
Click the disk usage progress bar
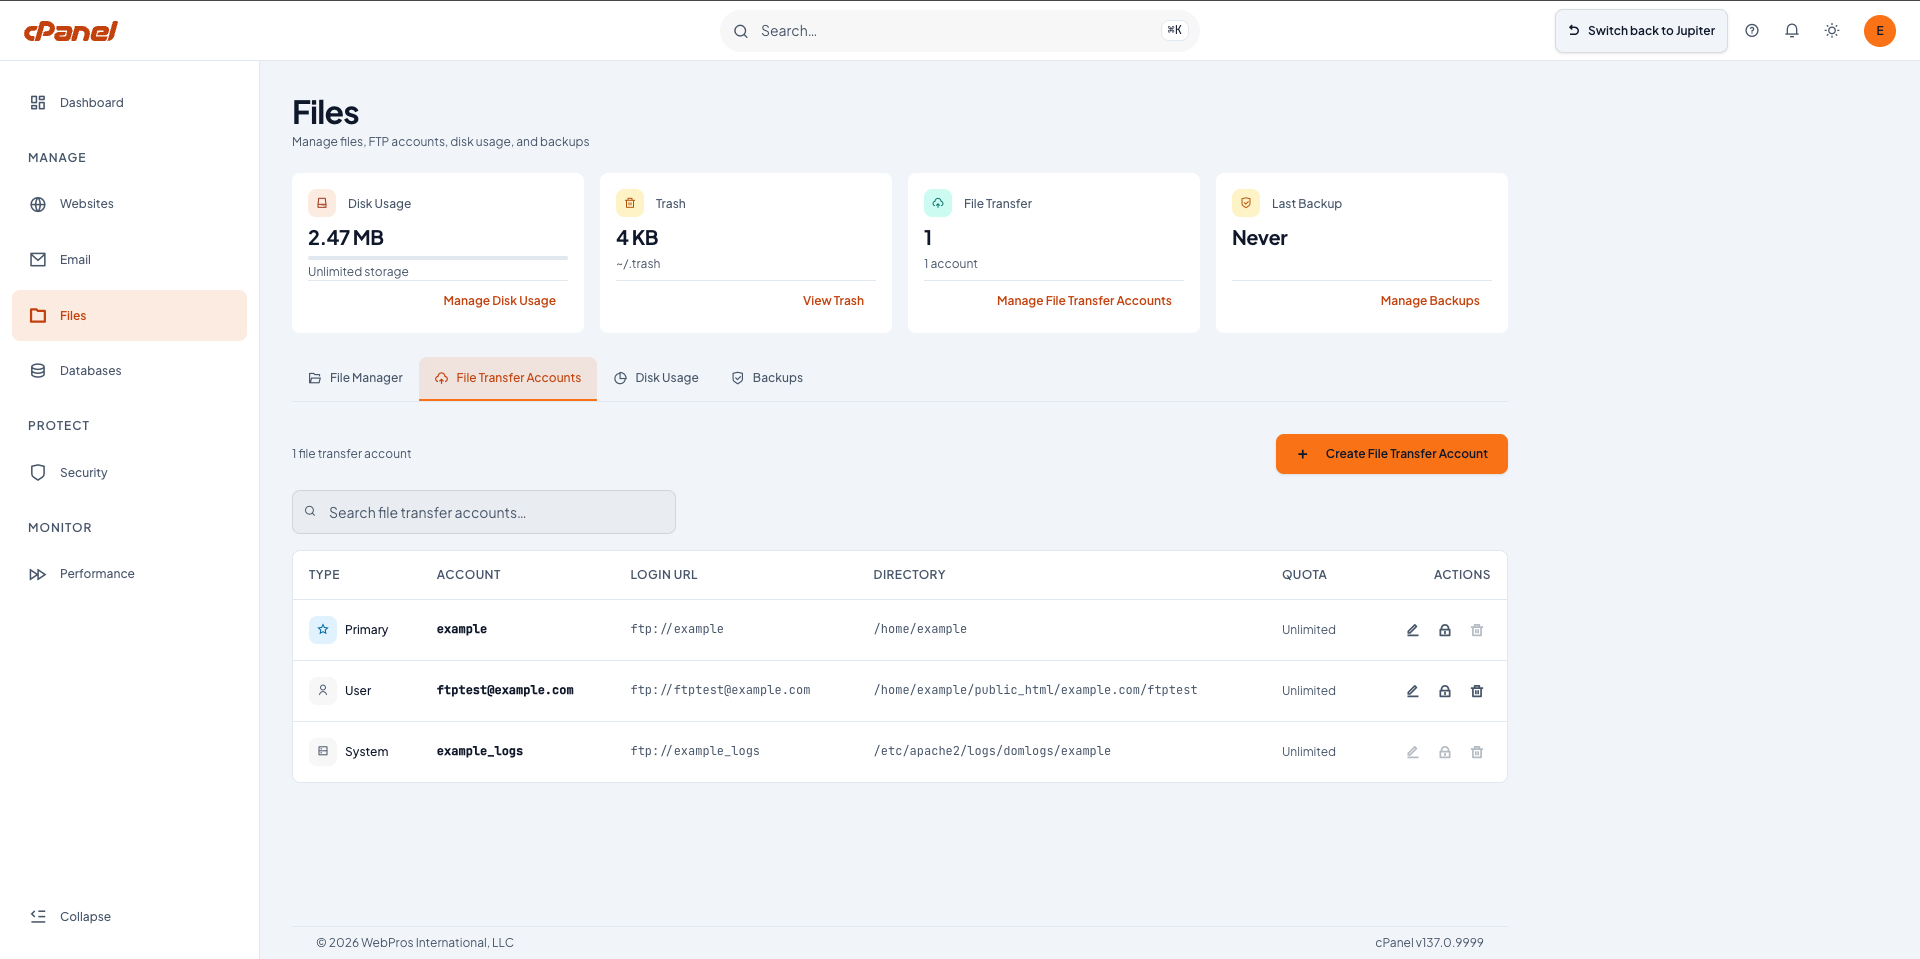click(x=438, y=258)
